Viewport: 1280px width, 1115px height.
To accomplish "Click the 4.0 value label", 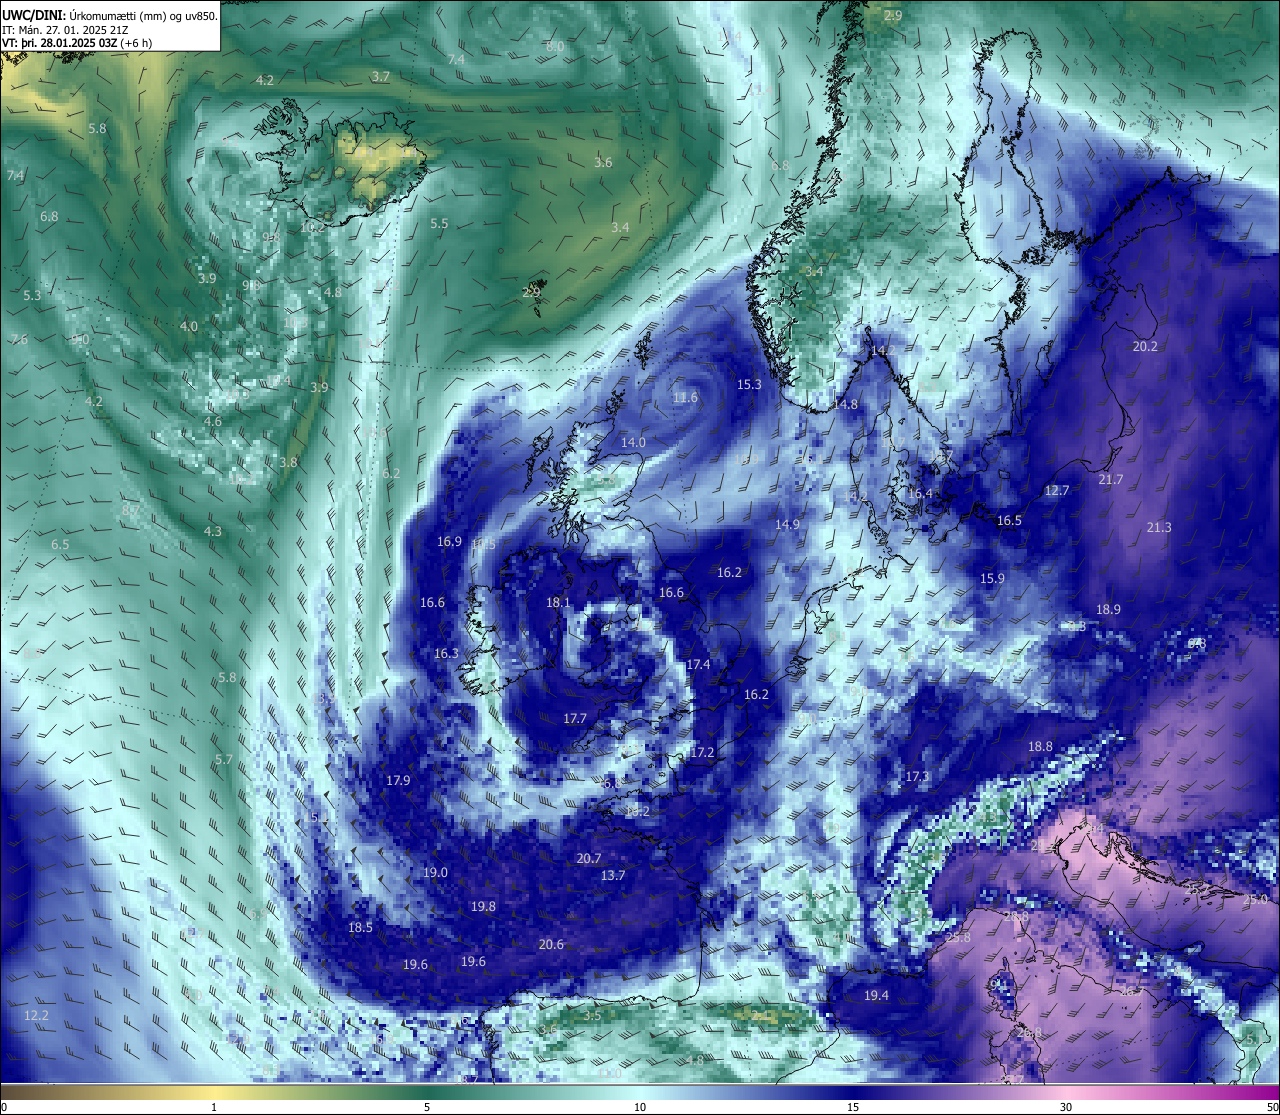I will coord(189,326).
